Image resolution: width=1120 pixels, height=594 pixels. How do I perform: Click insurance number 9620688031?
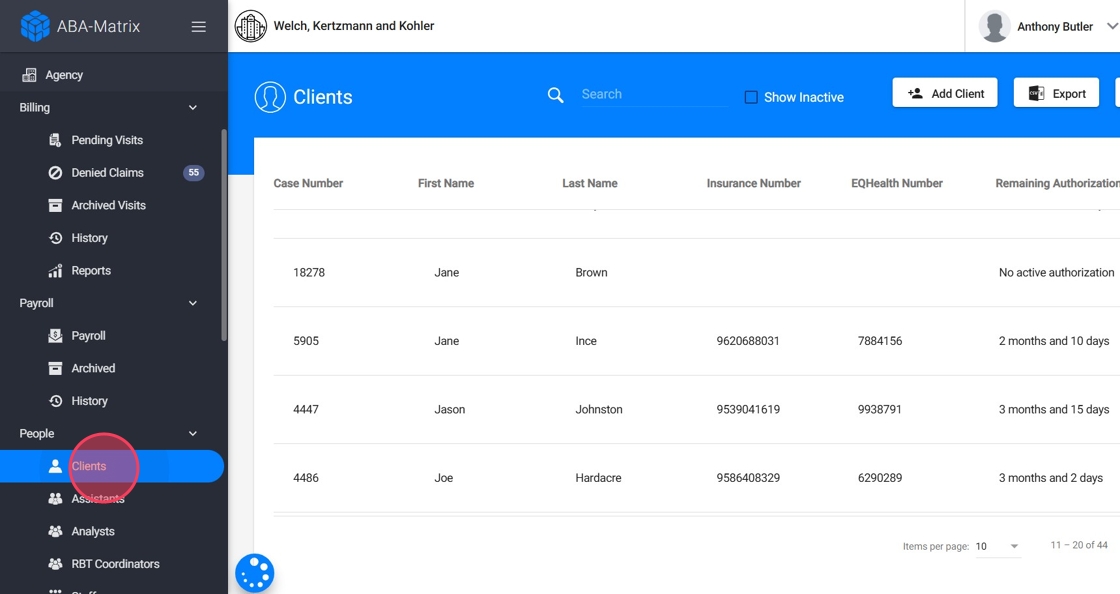point(748,341)
